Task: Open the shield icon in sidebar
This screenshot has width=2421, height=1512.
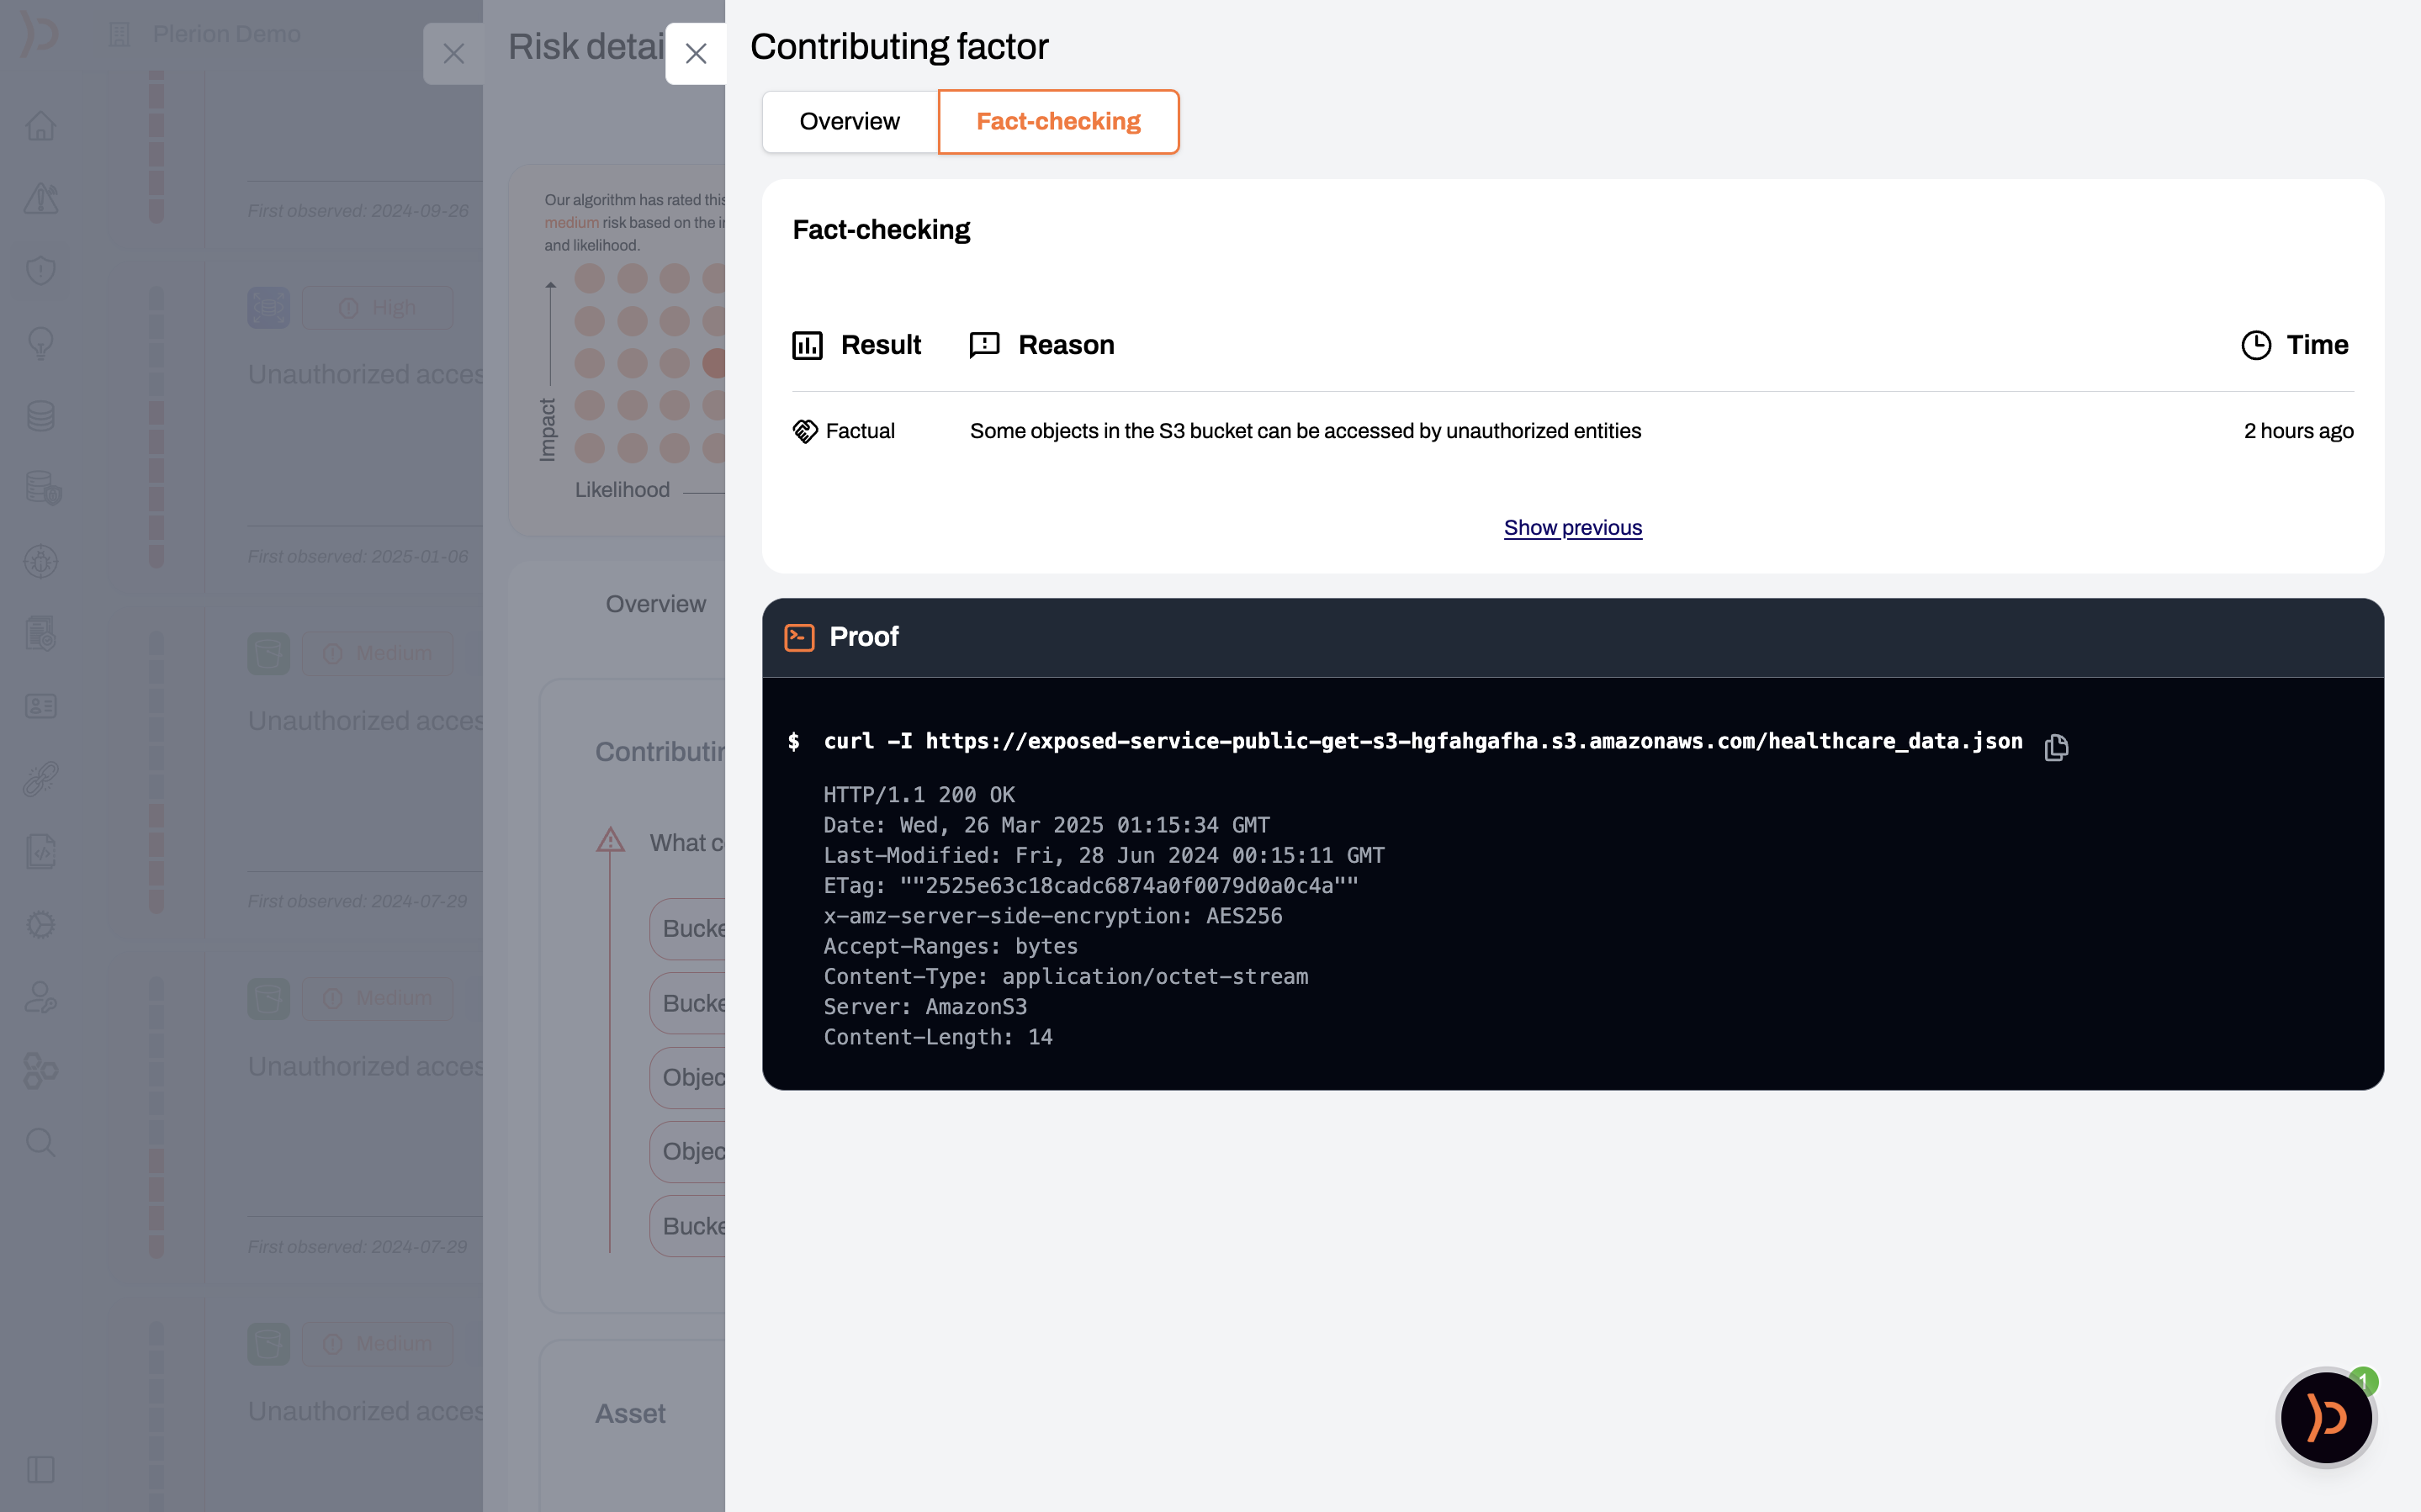Action: point(41,270)
